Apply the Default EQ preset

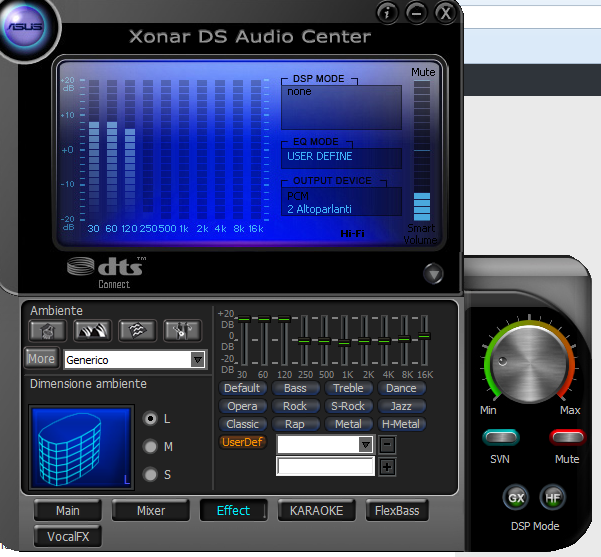(x=242, y=388)
